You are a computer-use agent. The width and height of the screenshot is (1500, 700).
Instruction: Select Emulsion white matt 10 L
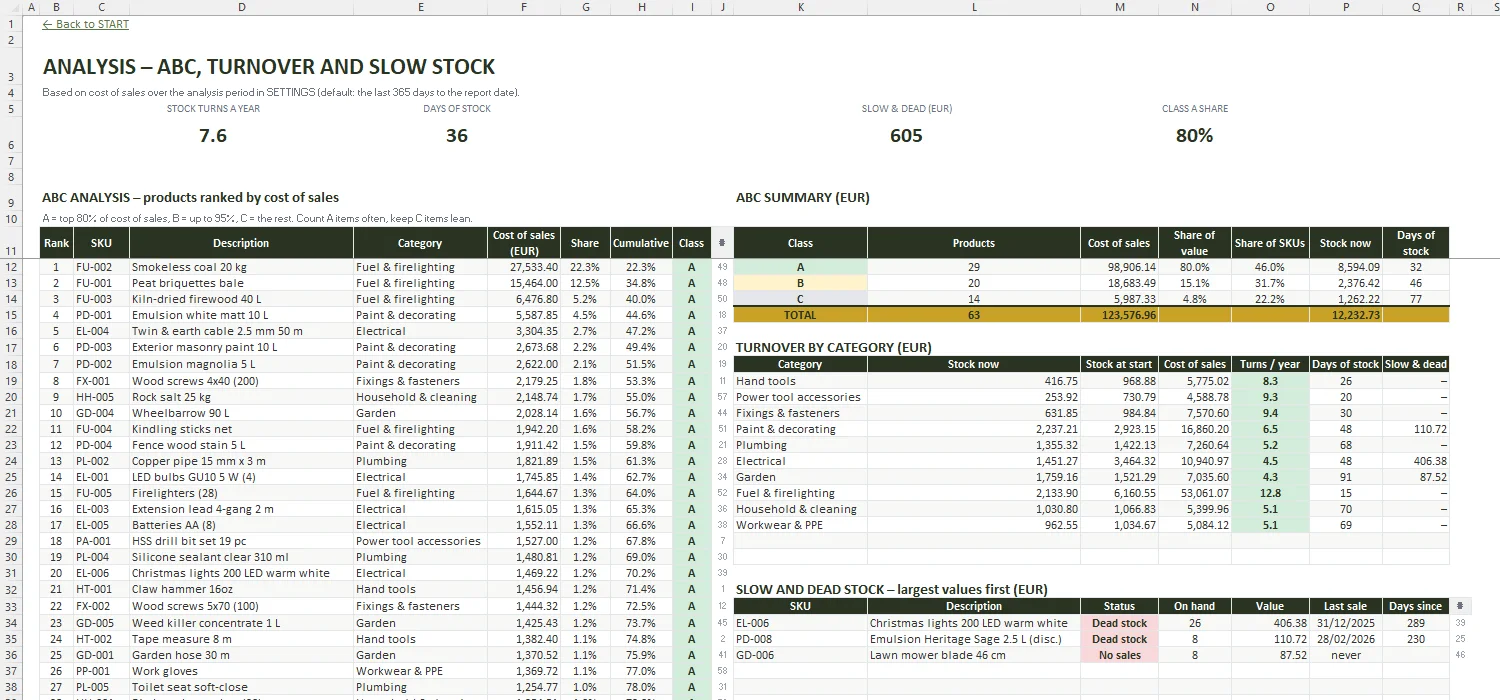pos(241,315)
